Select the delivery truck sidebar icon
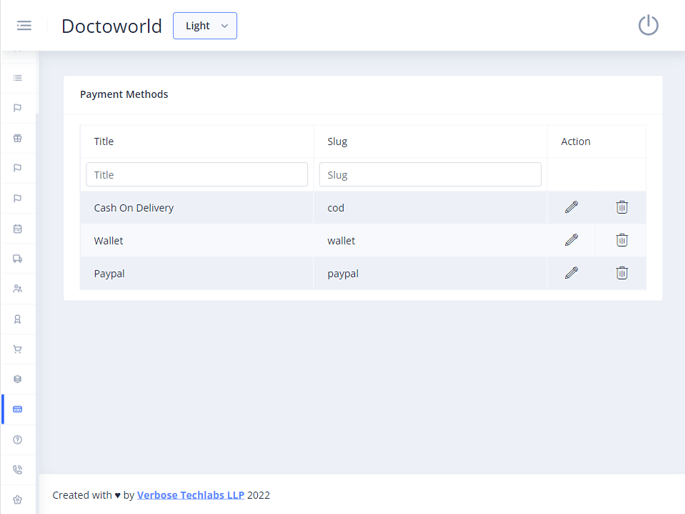The width and height of the screenshot is (685, 514). 18,259
